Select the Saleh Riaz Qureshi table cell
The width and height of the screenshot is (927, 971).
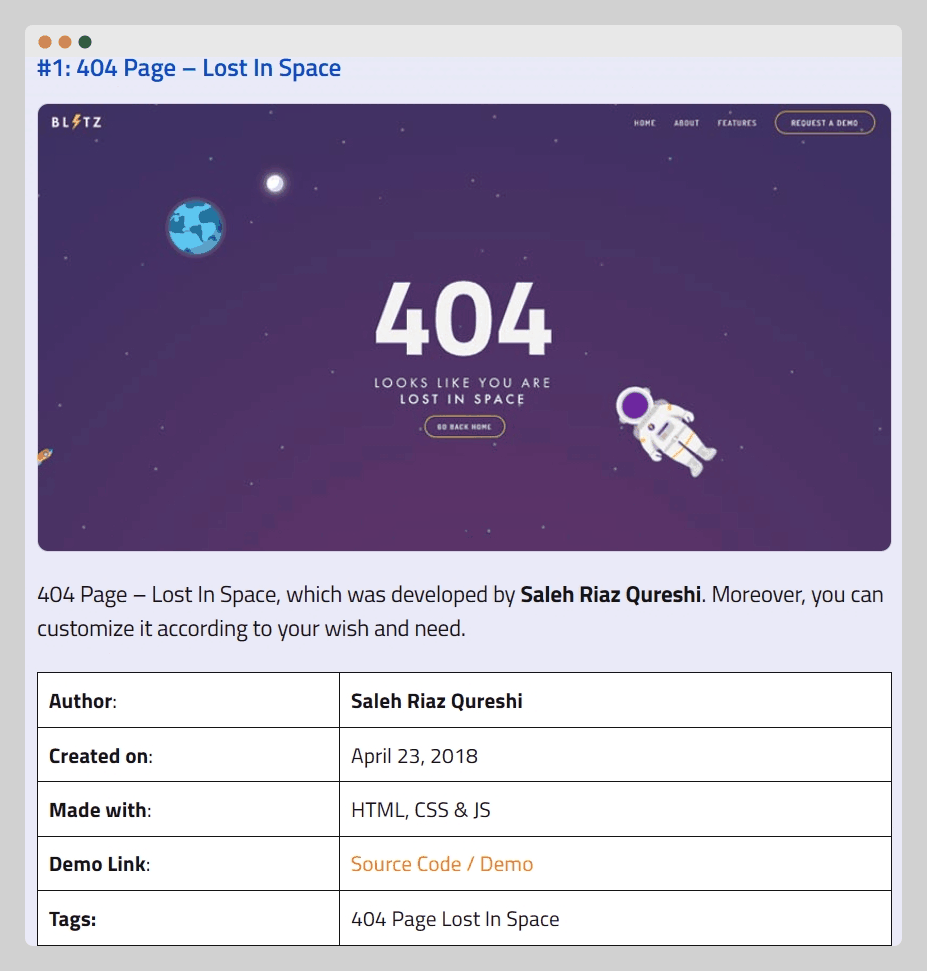tap(437, 701)
